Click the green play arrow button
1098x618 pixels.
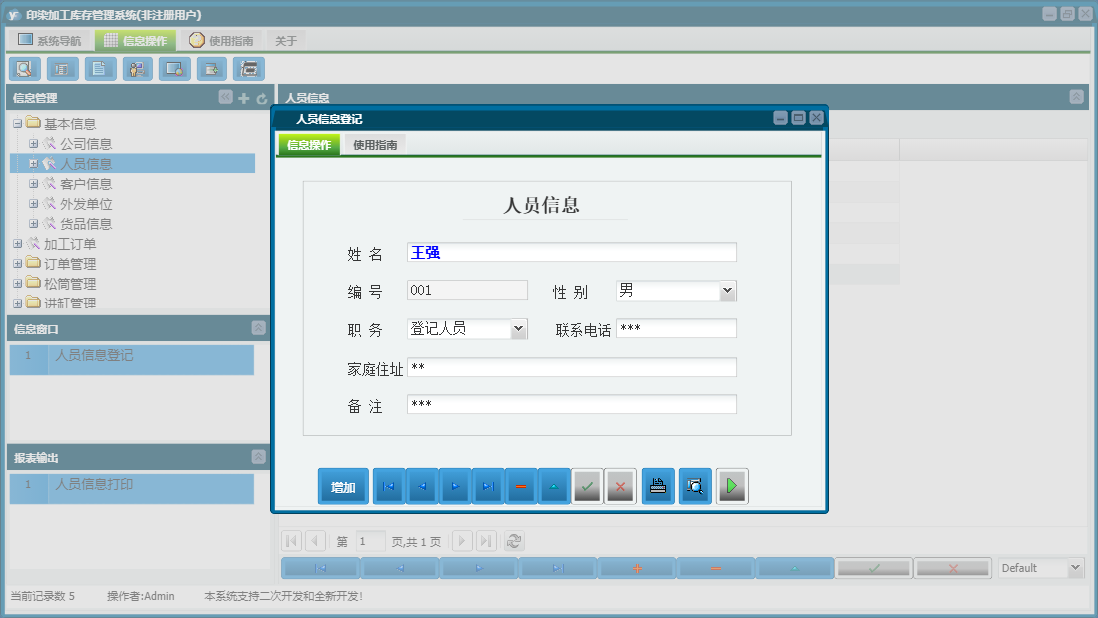[x=732, y=487]
